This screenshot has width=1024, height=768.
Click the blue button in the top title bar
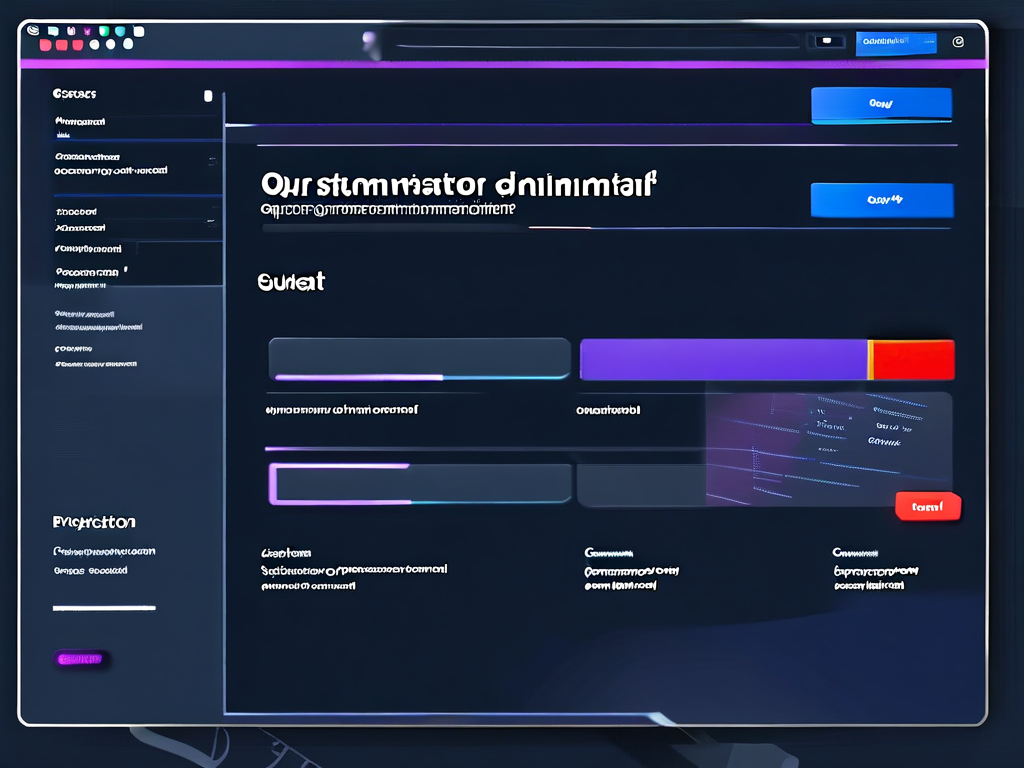point(895,42)
